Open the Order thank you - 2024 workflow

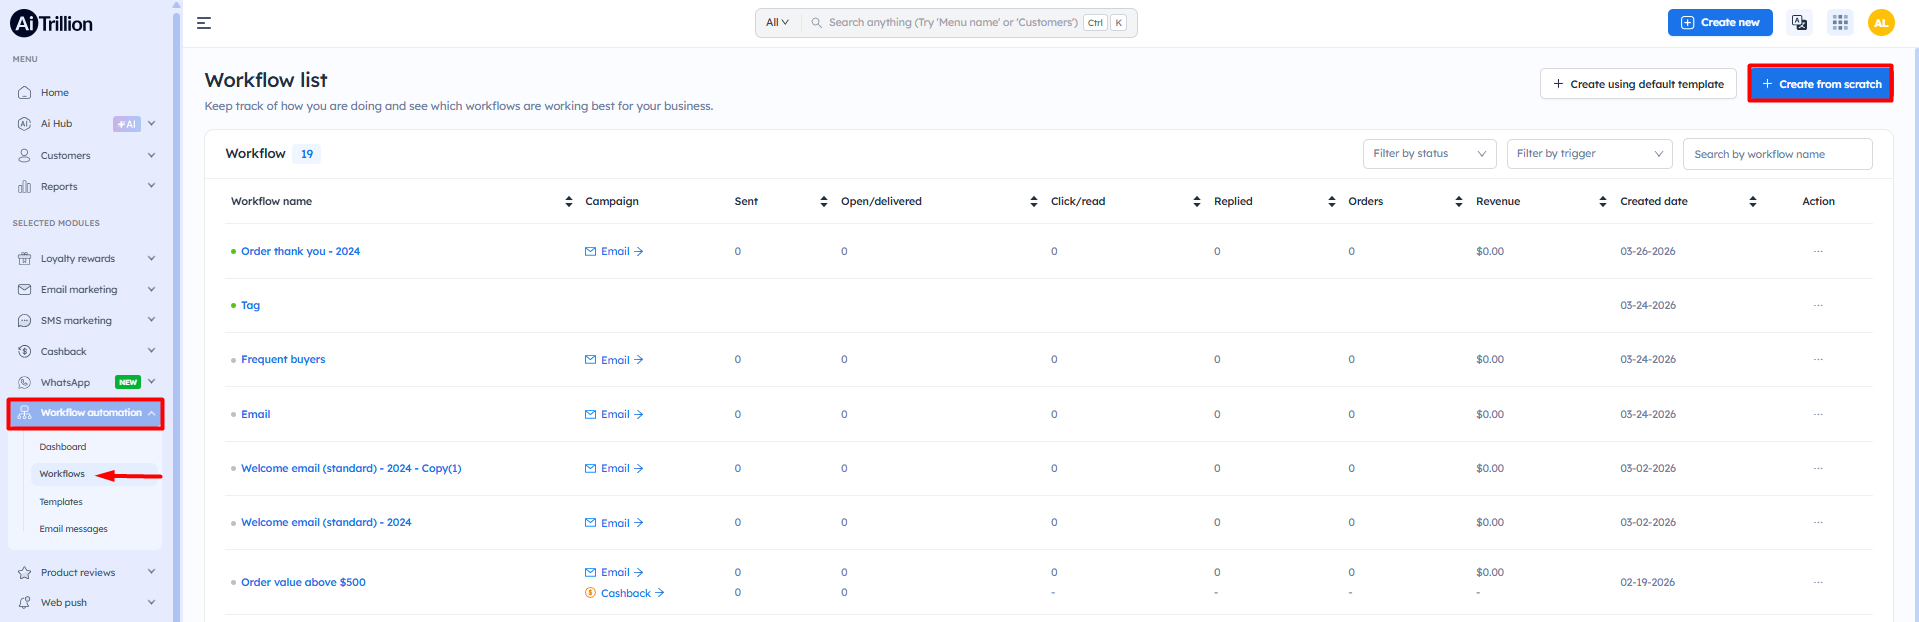point(300,252)
